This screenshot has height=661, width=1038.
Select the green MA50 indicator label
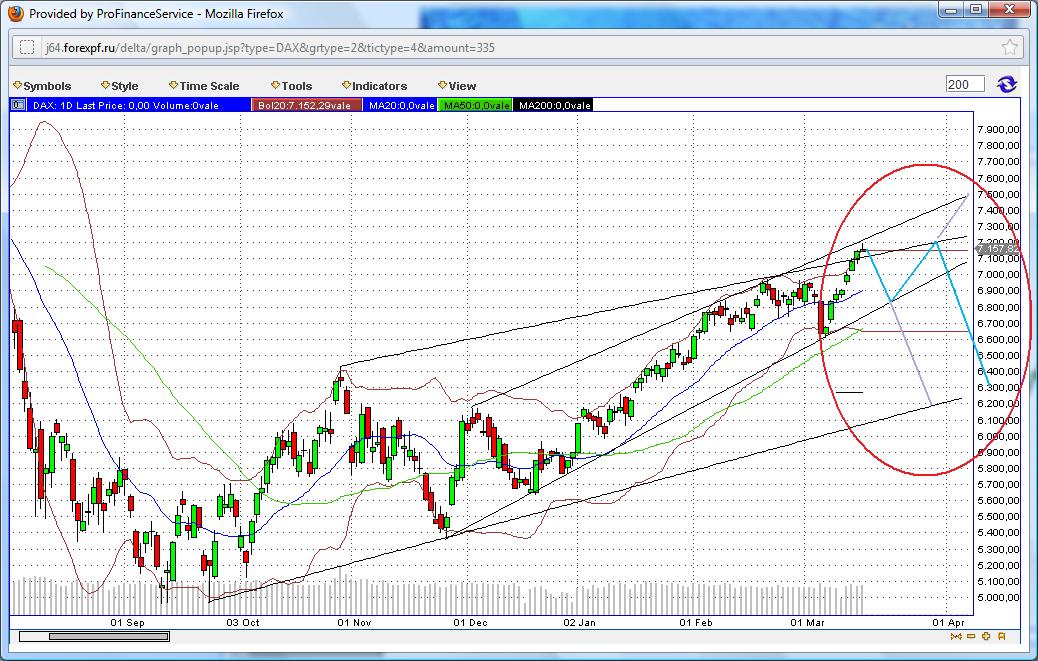point(477,105)
